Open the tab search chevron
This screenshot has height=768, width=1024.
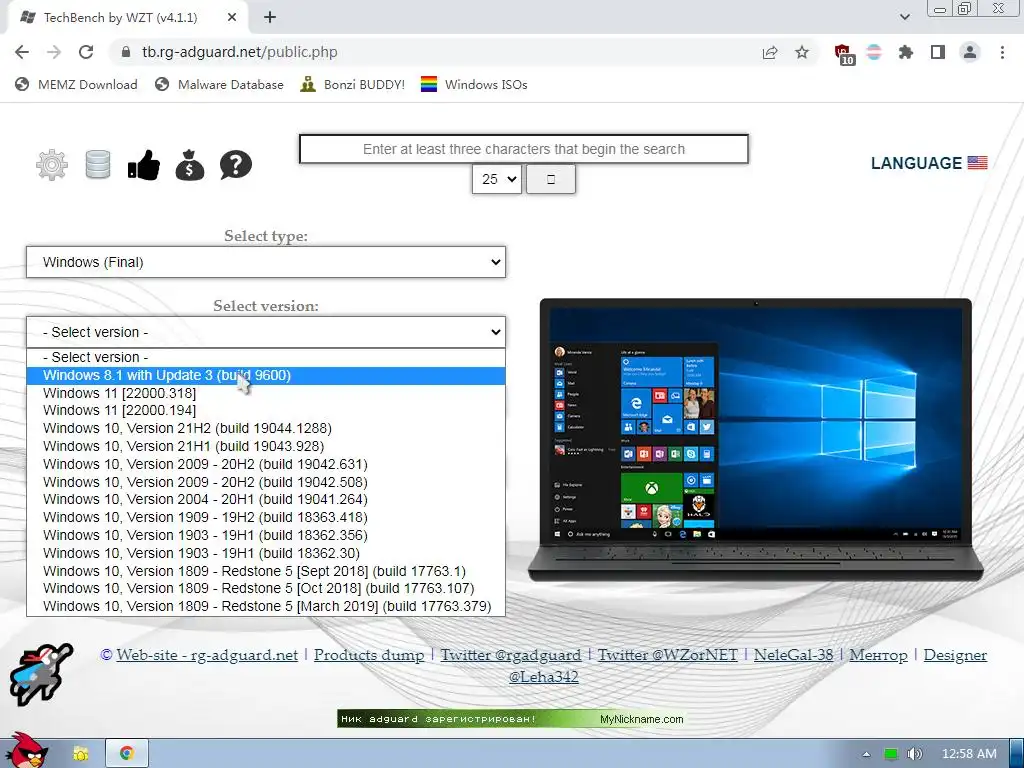(x=905, y=18)
